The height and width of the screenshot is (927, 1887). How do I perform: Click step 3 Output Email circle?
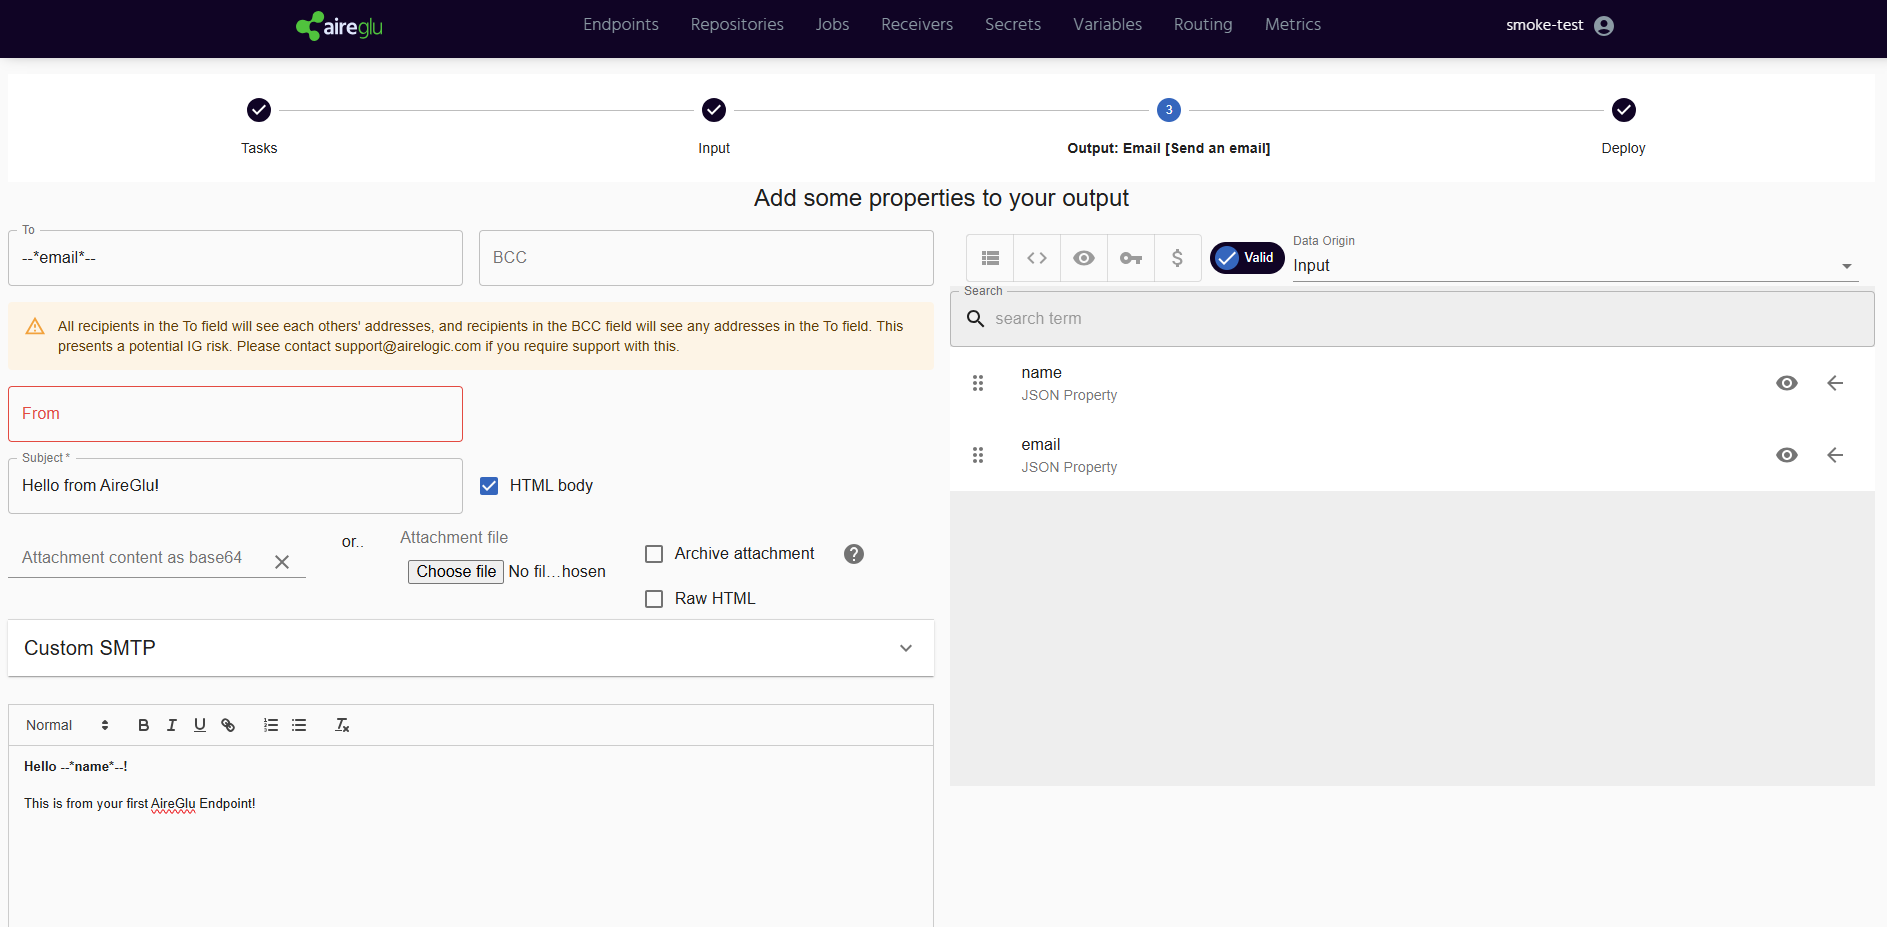pyautogui.click(x=1169, y=110)
